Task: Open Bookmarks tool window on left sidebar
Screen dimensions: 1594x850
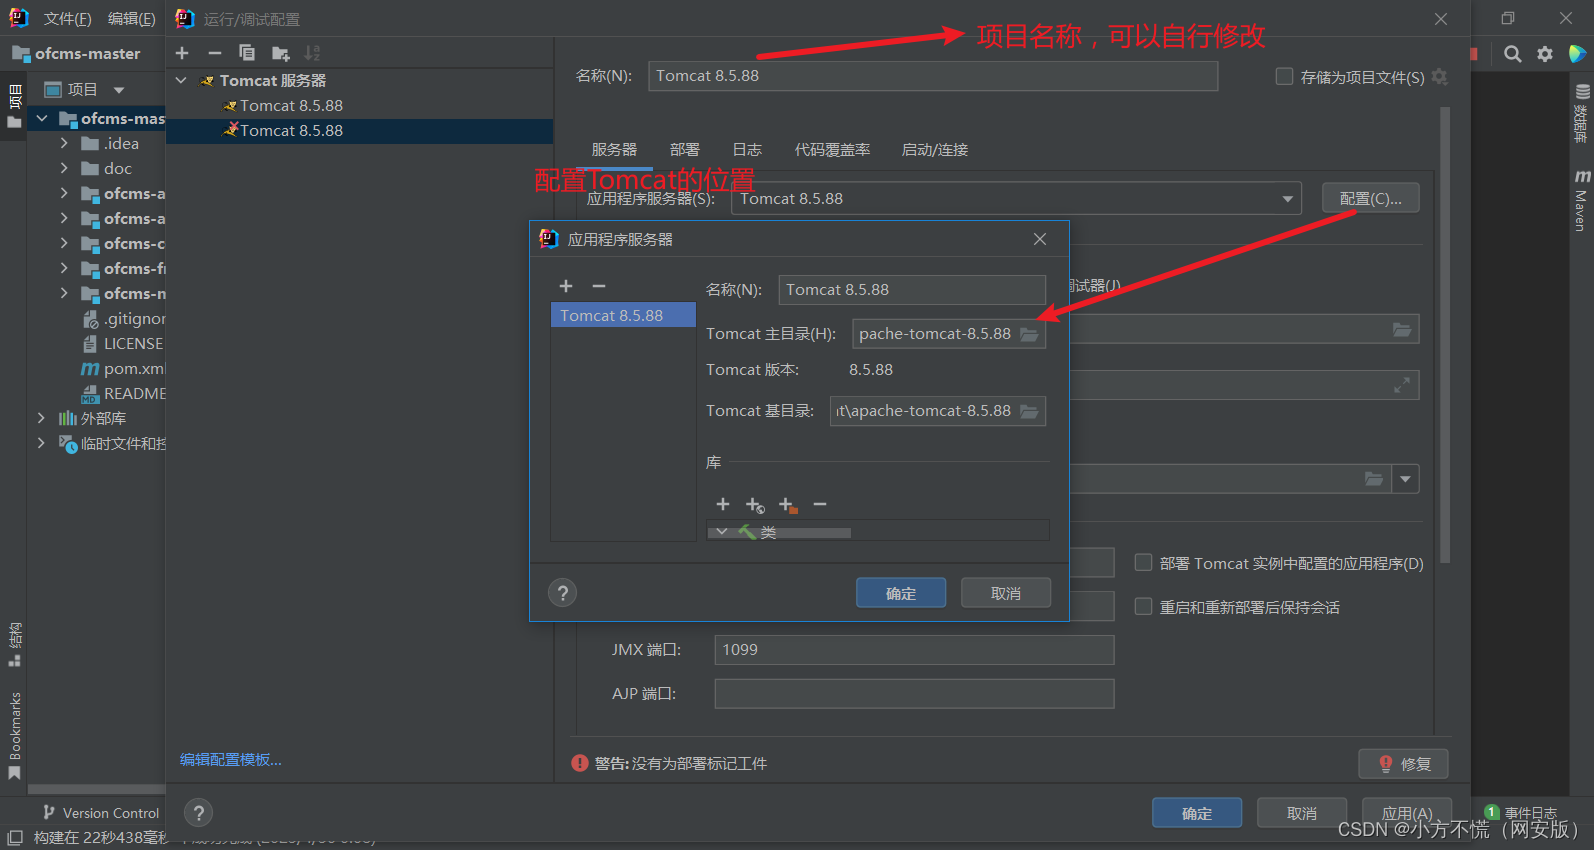Action: tap(15, 735)
